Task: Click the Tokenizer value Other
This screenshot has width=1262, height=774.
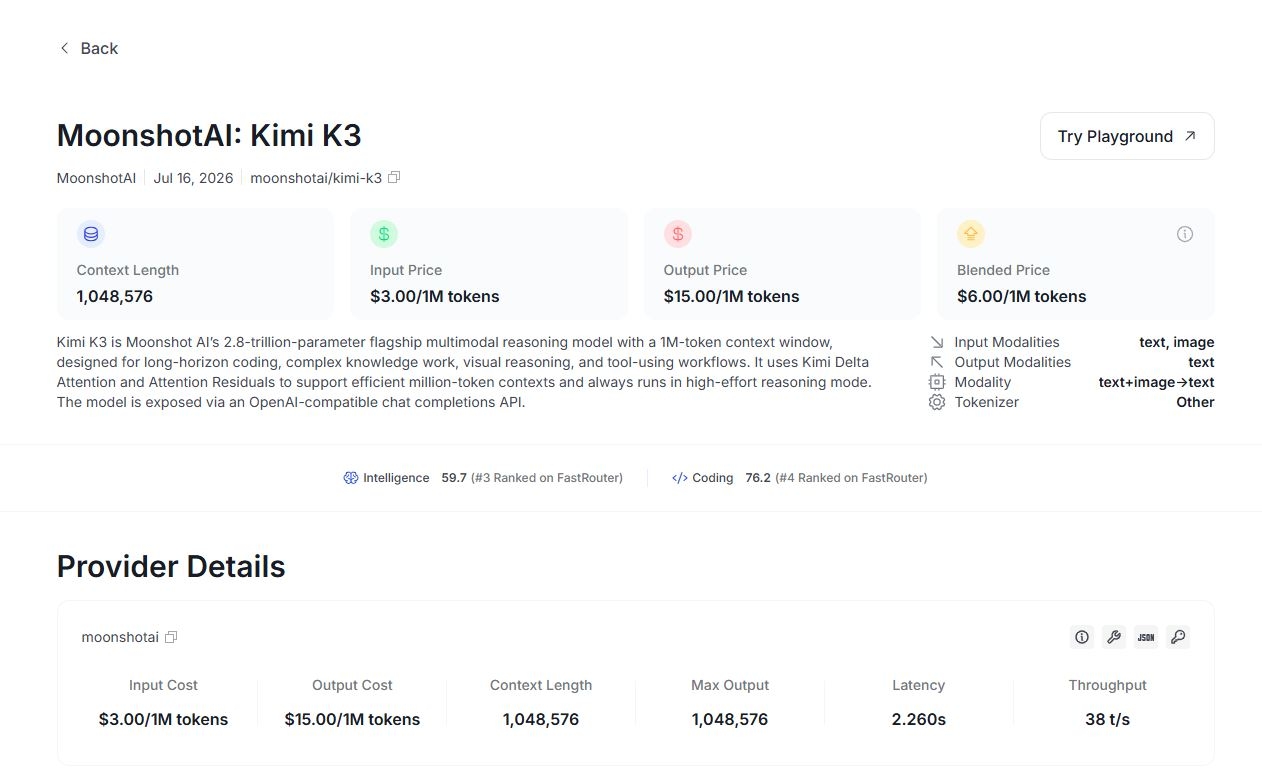Action: [x=1195, y=402]
